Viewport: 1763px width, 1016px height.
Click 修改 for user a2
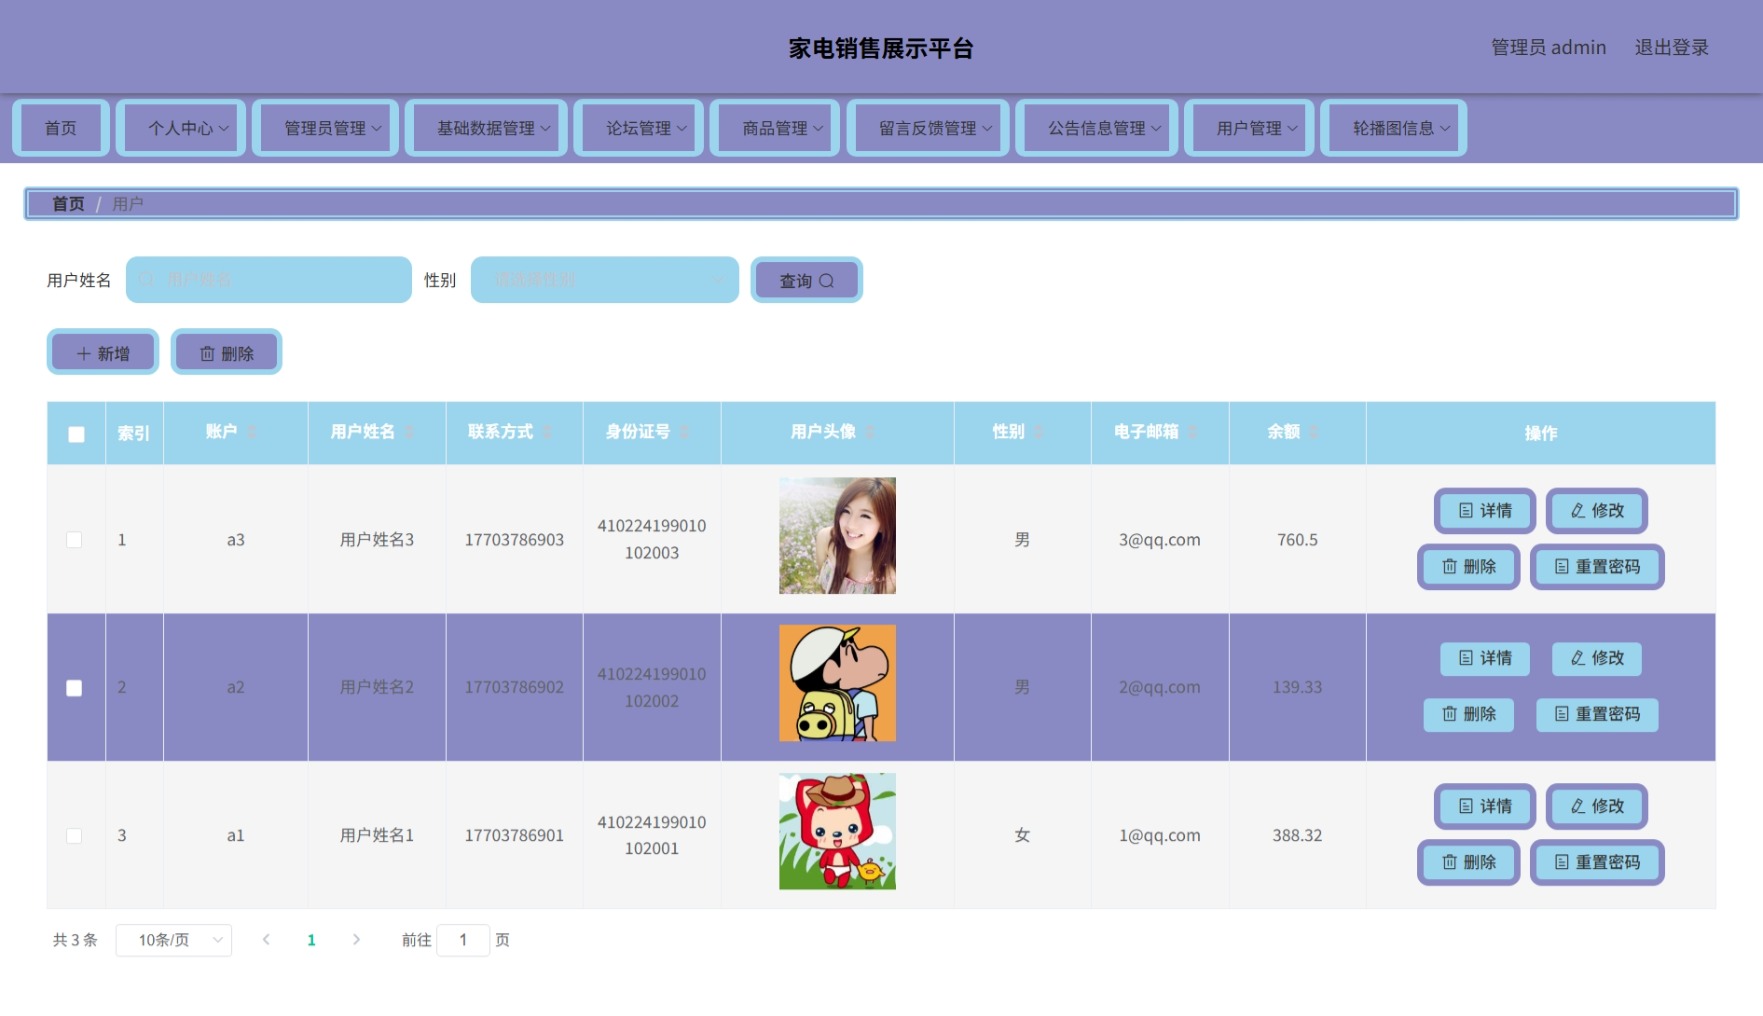tap(1597, 658)
